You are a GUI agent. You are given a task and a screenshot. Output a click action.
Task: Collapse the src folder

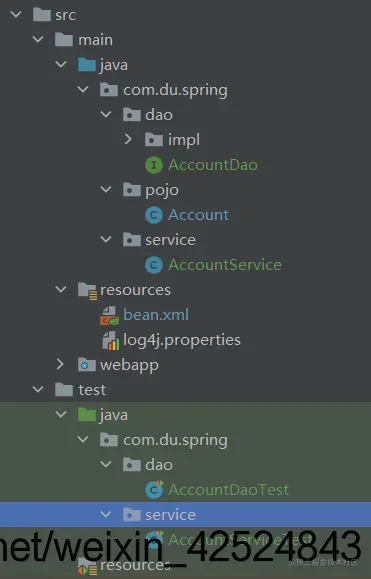pos(16,14)
